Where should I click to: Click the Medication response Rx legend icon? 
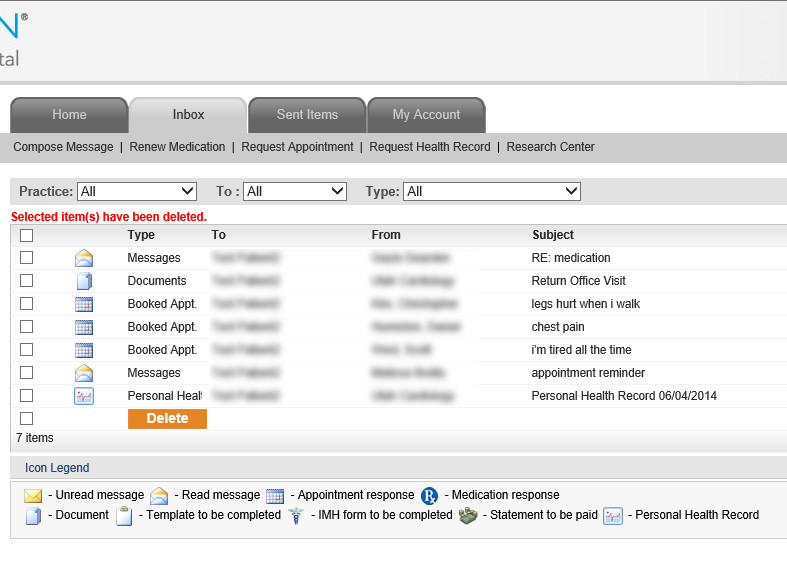429,495
